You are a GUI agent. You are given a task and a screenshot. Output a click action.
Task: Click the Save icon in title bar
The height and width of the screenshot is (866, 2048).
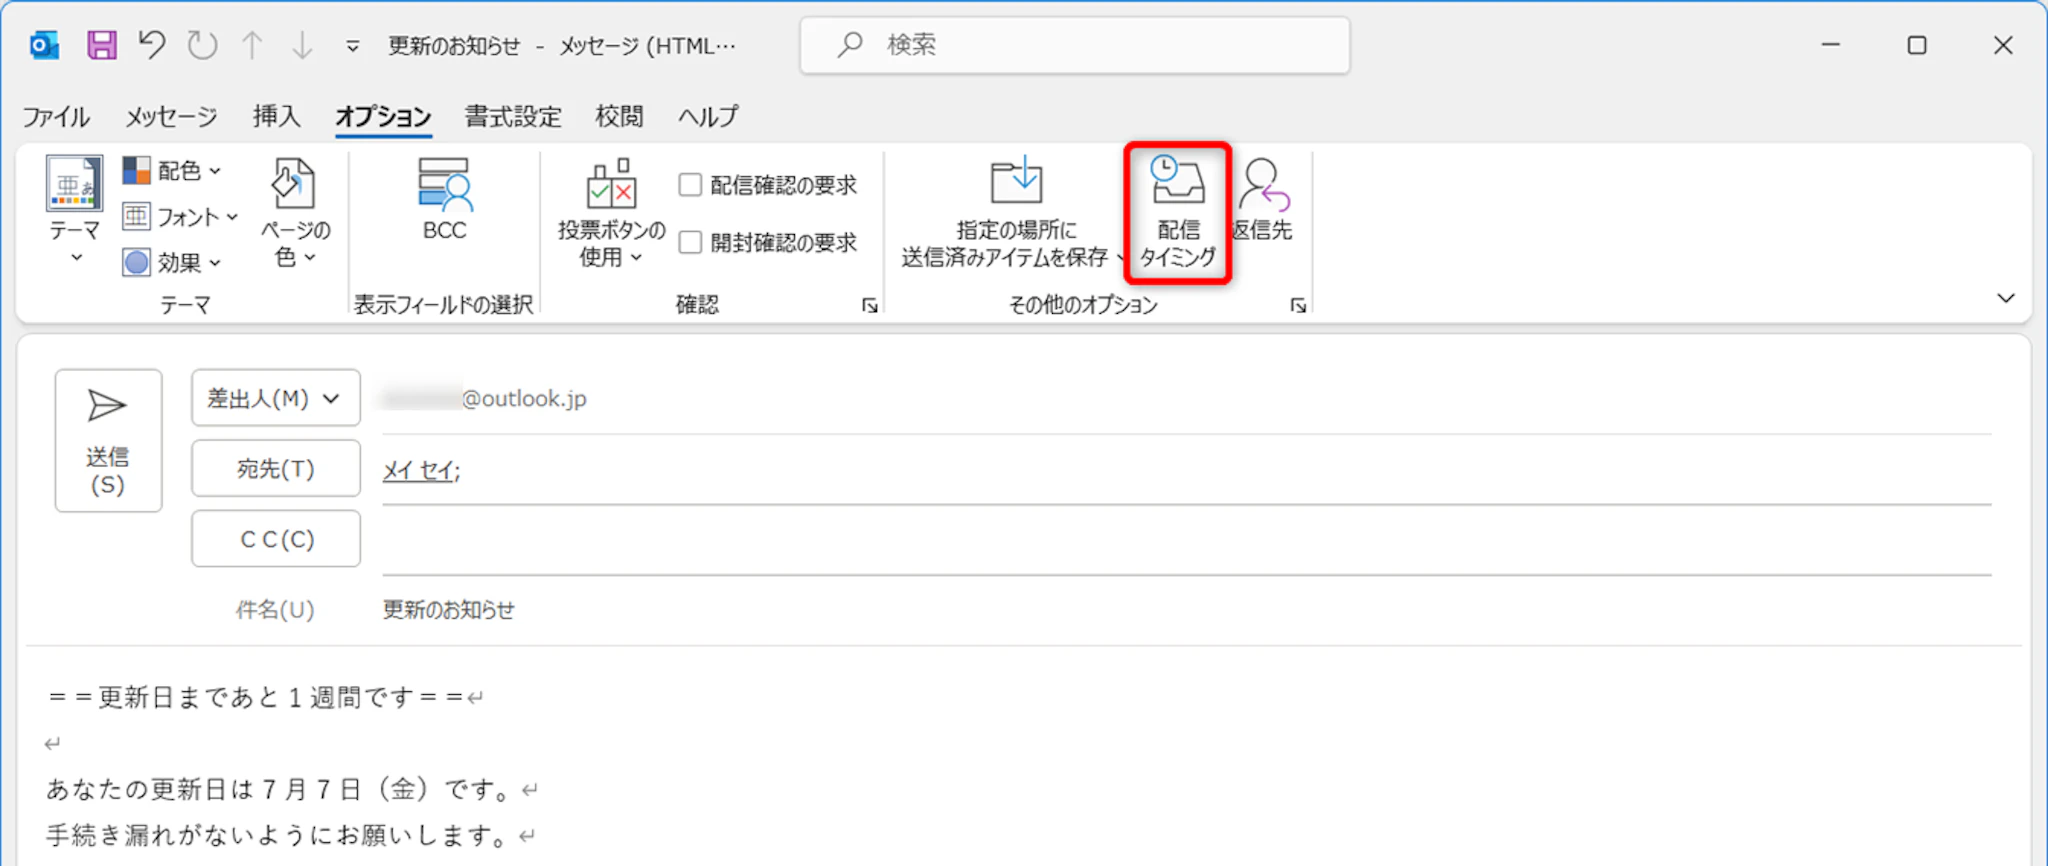(102, 45)
